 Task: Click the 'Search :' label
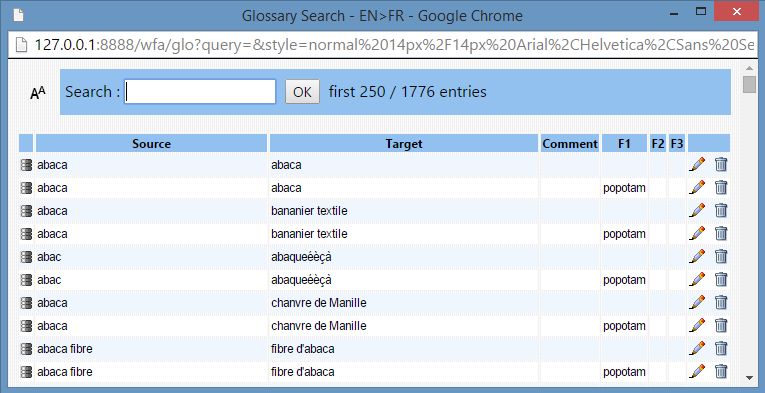coord(93,92)
